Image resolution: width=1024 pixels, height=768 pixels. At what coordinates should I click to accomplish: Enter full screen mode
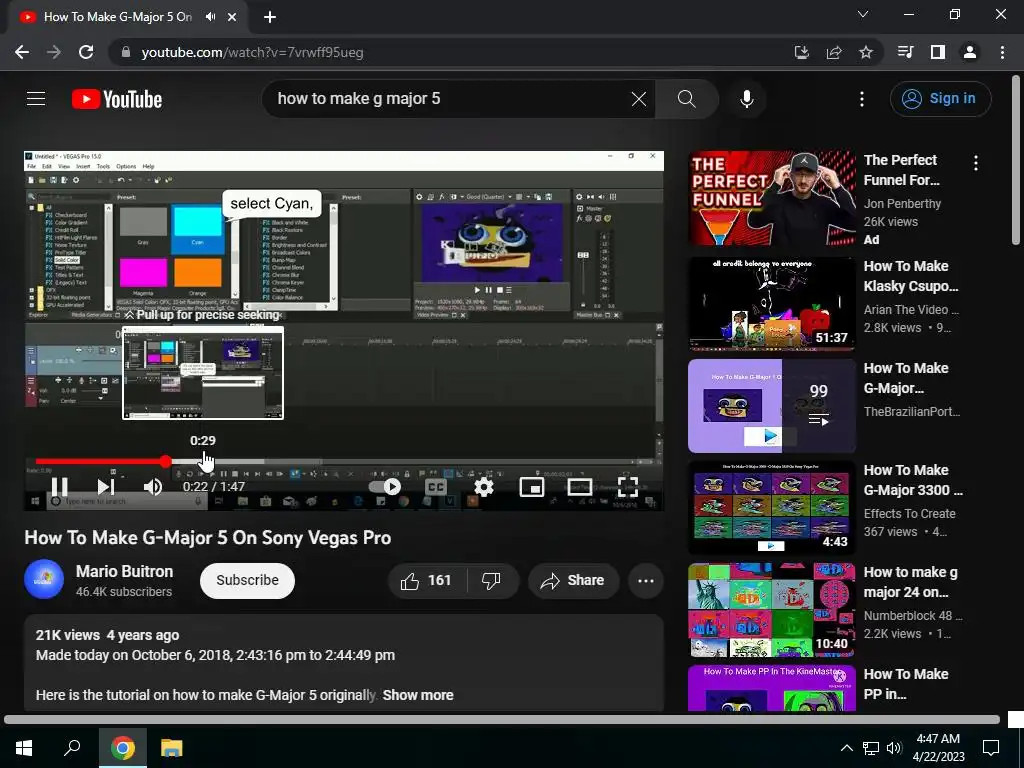(628, 487)
